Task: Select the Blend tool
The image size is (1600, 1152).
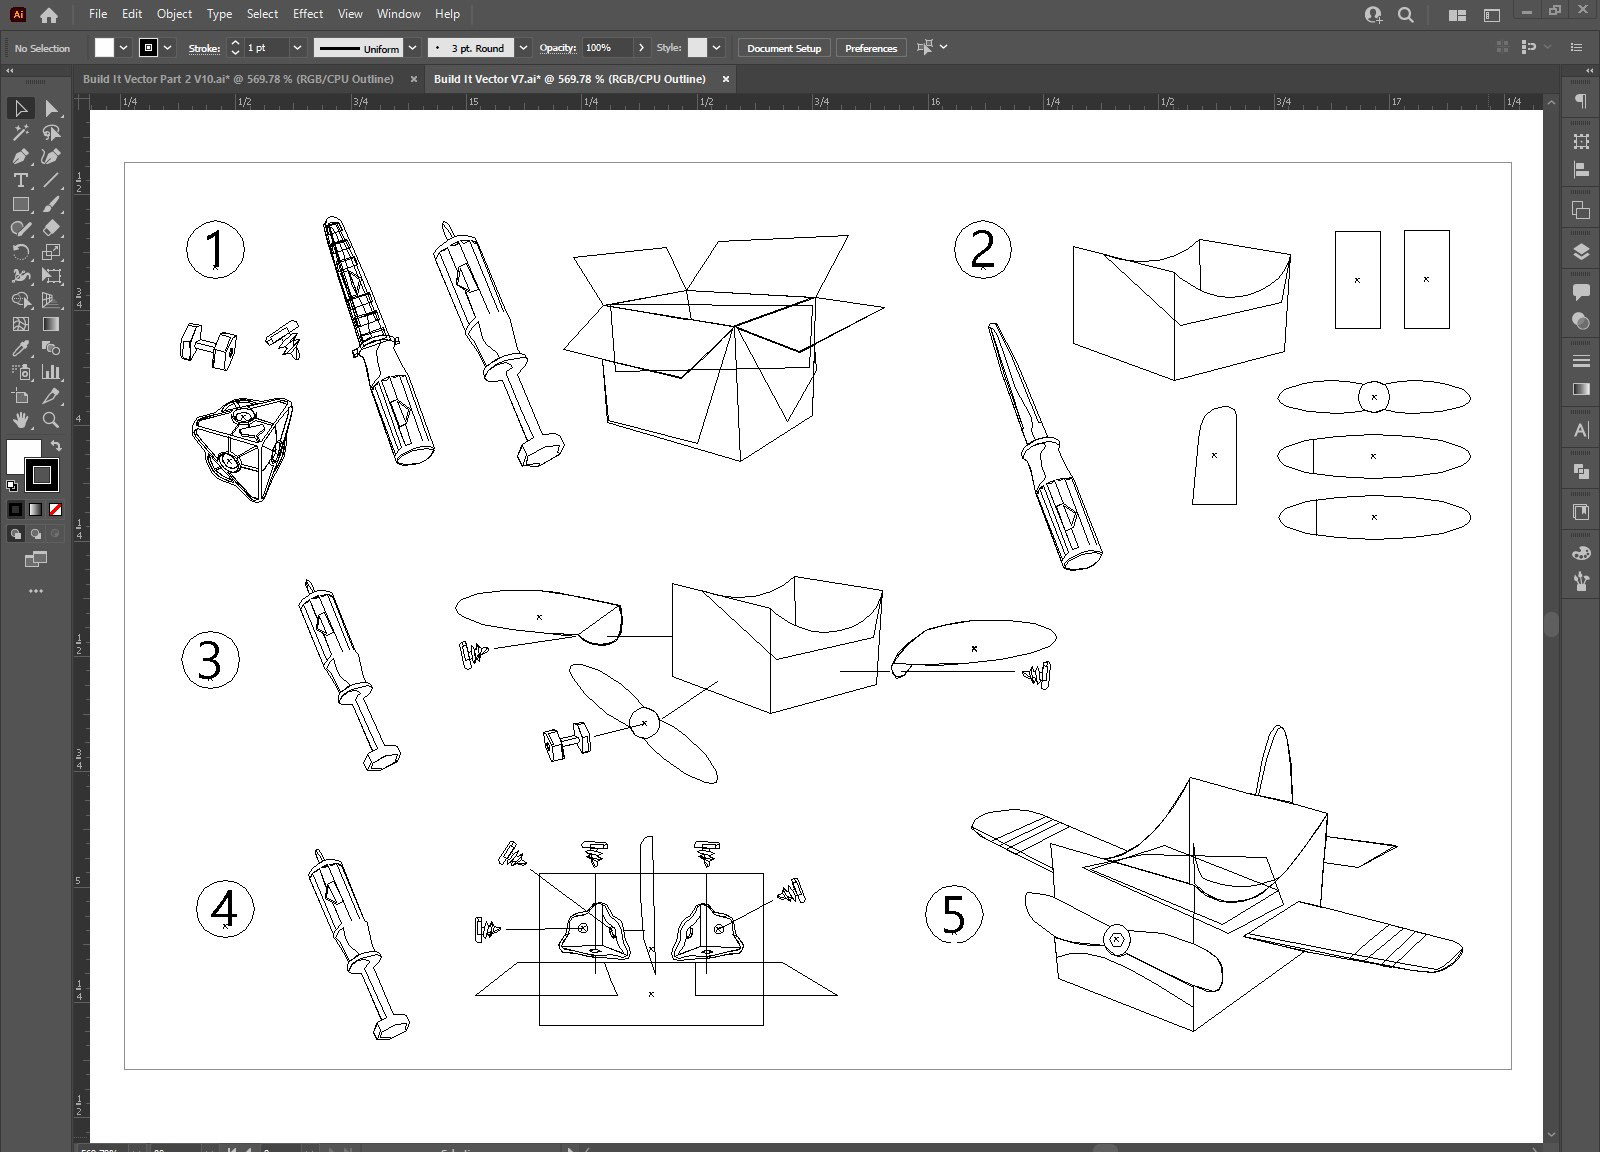Action: point(52,348)
